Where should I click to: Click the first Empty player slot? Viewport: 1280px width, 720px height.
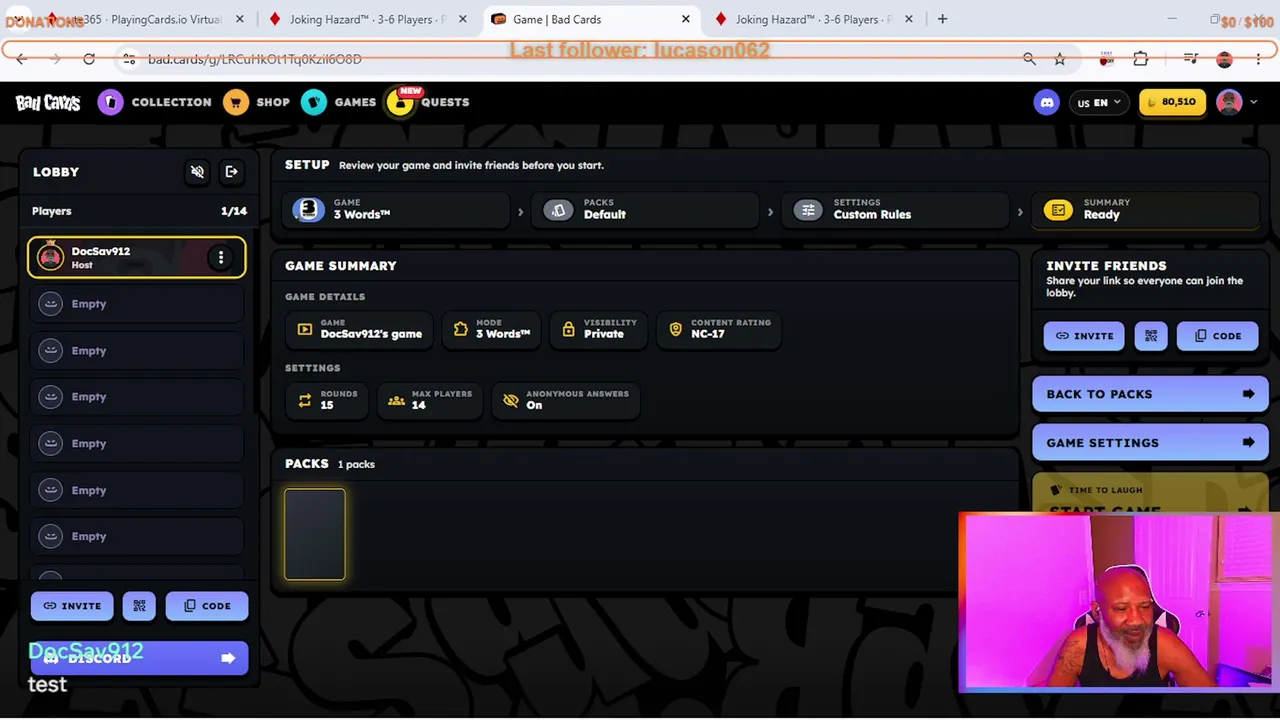pos(137,304)
